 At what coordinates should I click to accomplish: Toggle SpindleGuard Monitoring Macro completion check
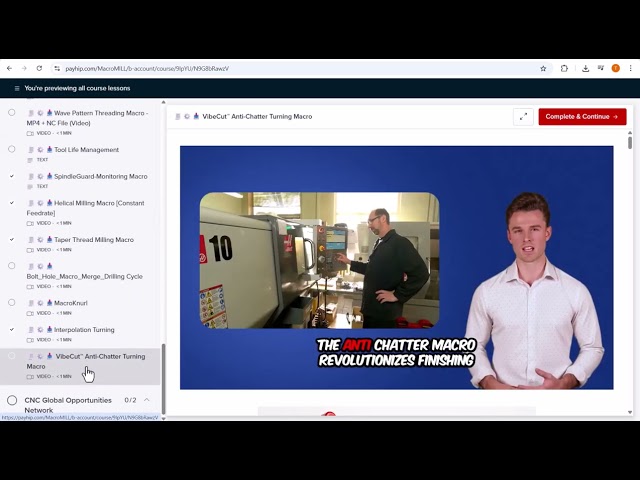12,176
